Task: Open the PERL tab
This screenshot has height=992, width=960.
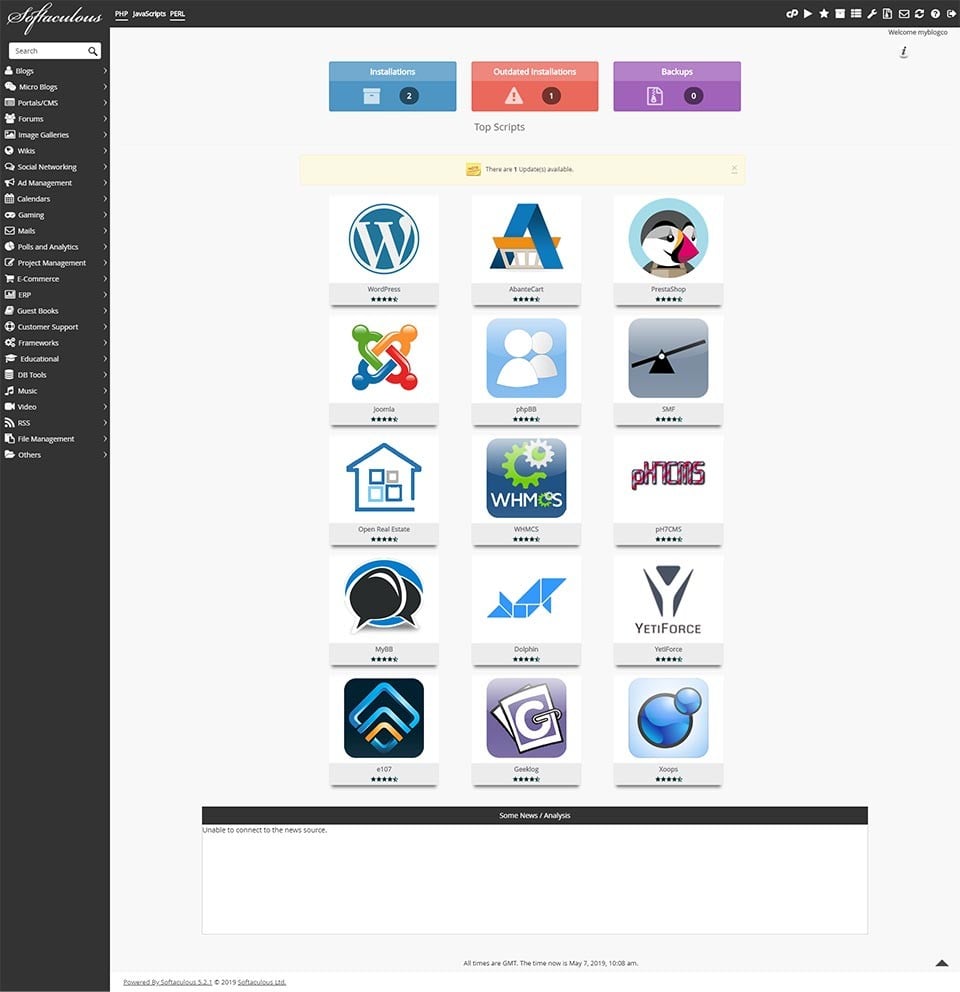Action: [177, 14]
